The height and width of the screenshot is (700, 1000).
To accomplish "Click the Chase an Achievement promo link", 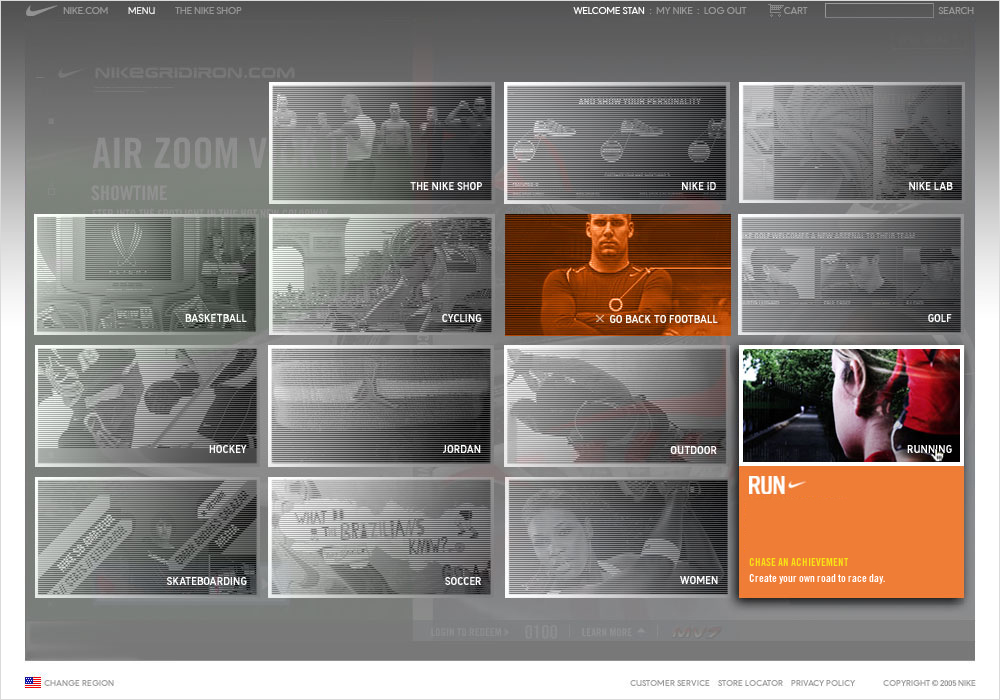I will [798, 562].
